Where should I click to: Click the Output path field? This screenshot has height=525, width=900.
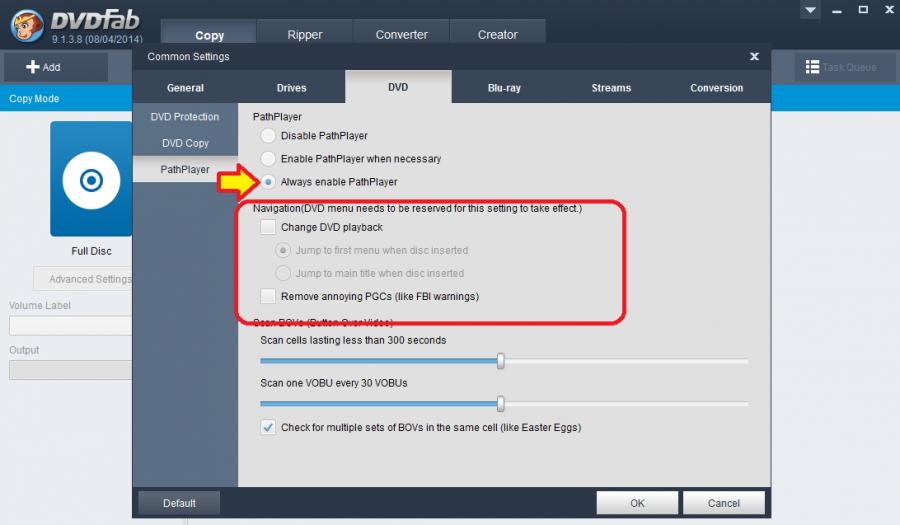pos(71,370)
